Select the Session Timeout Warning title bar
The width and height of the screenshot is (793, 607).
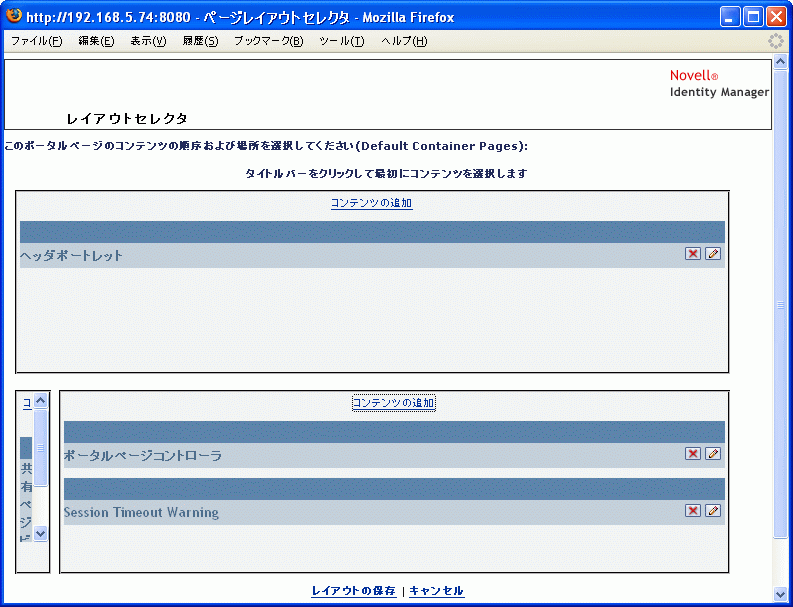(394, 512)
